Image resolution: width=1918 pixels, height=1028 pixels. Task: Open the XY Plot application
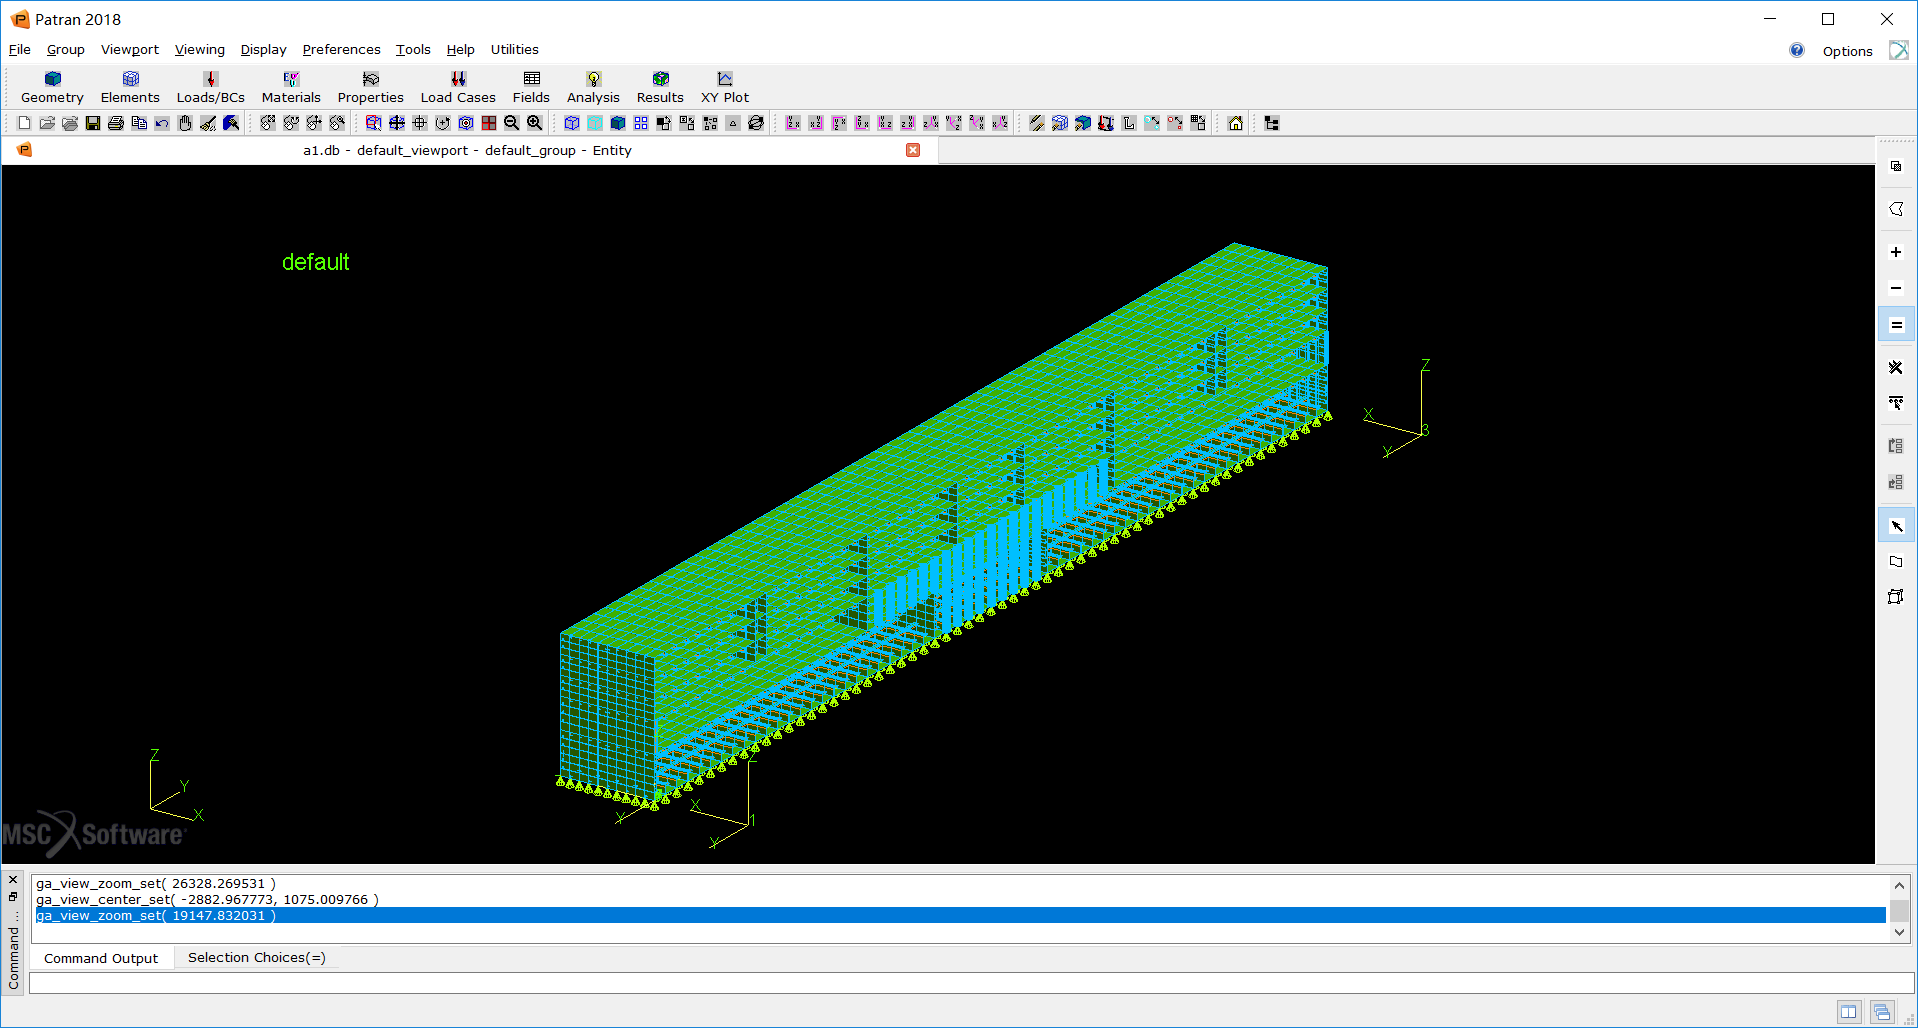click(724, 87)
